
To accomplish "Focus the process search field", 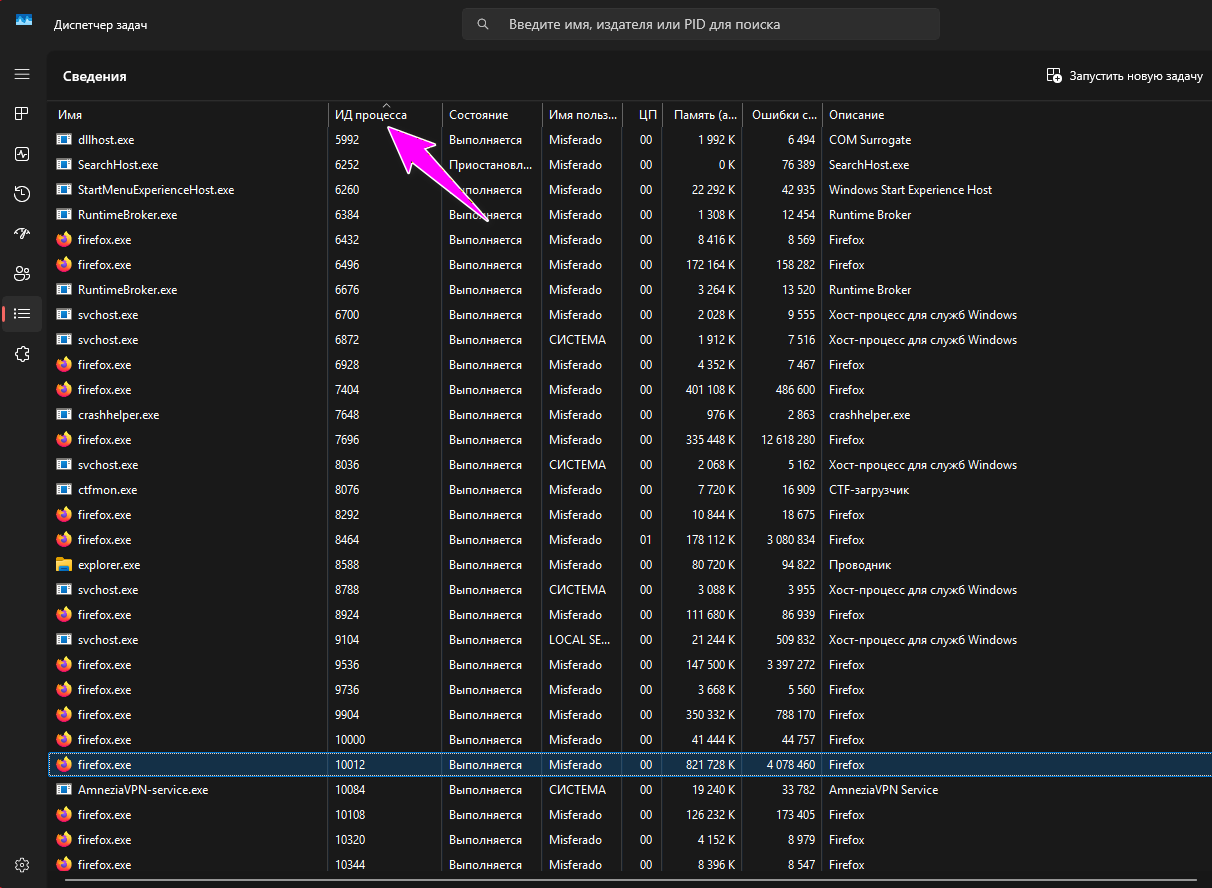I will (x=700, y=24).
